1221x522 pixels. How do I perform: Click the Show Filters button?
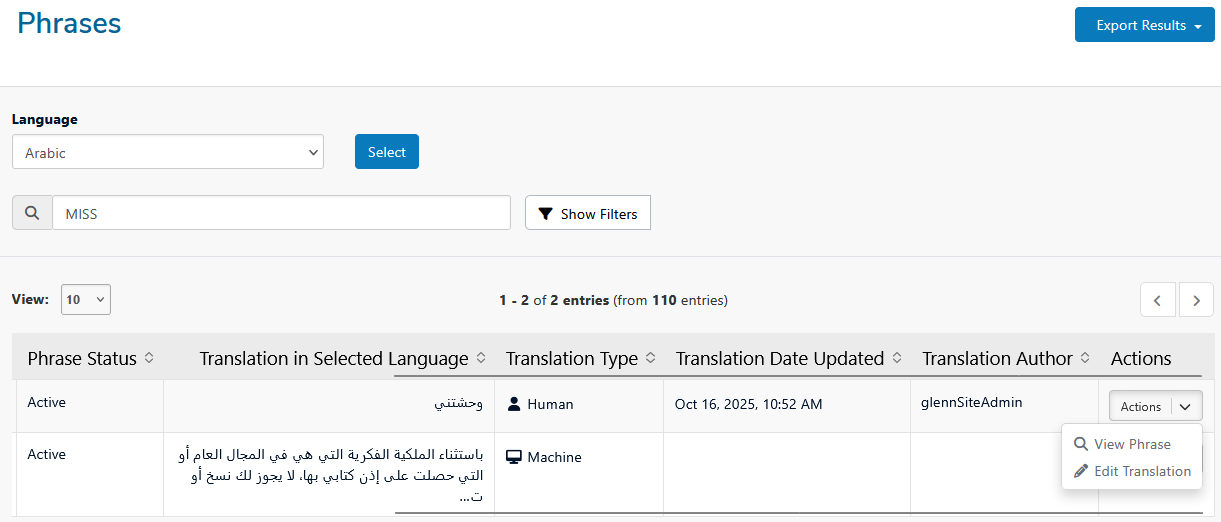coord(588,214)
